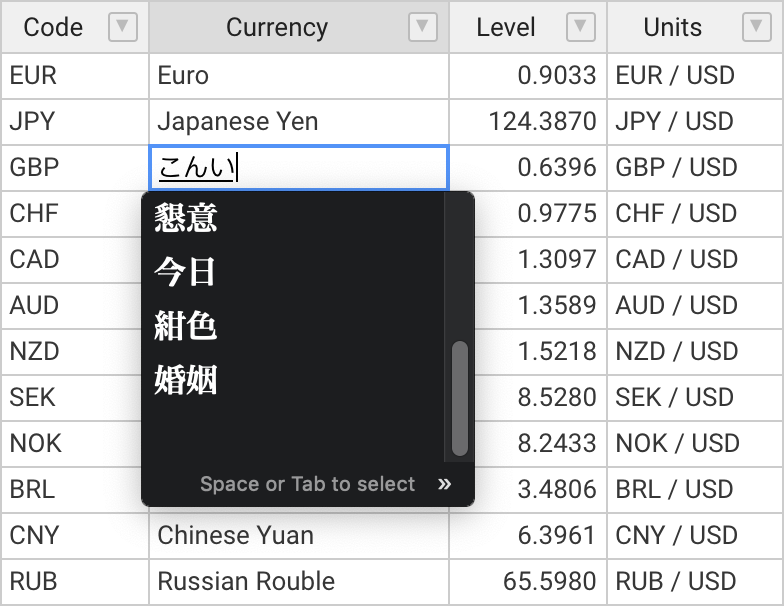Select the Japanese Yen cell
The height and width of the screenshot is (606, 784).
click(299, 122)
